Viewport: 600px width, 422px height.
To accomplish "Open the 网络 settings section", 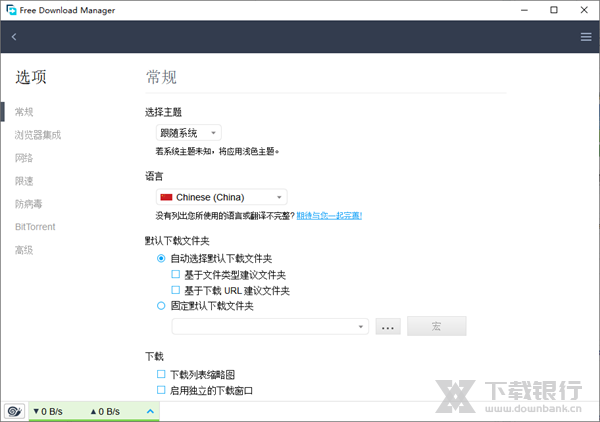I will 24,158.
